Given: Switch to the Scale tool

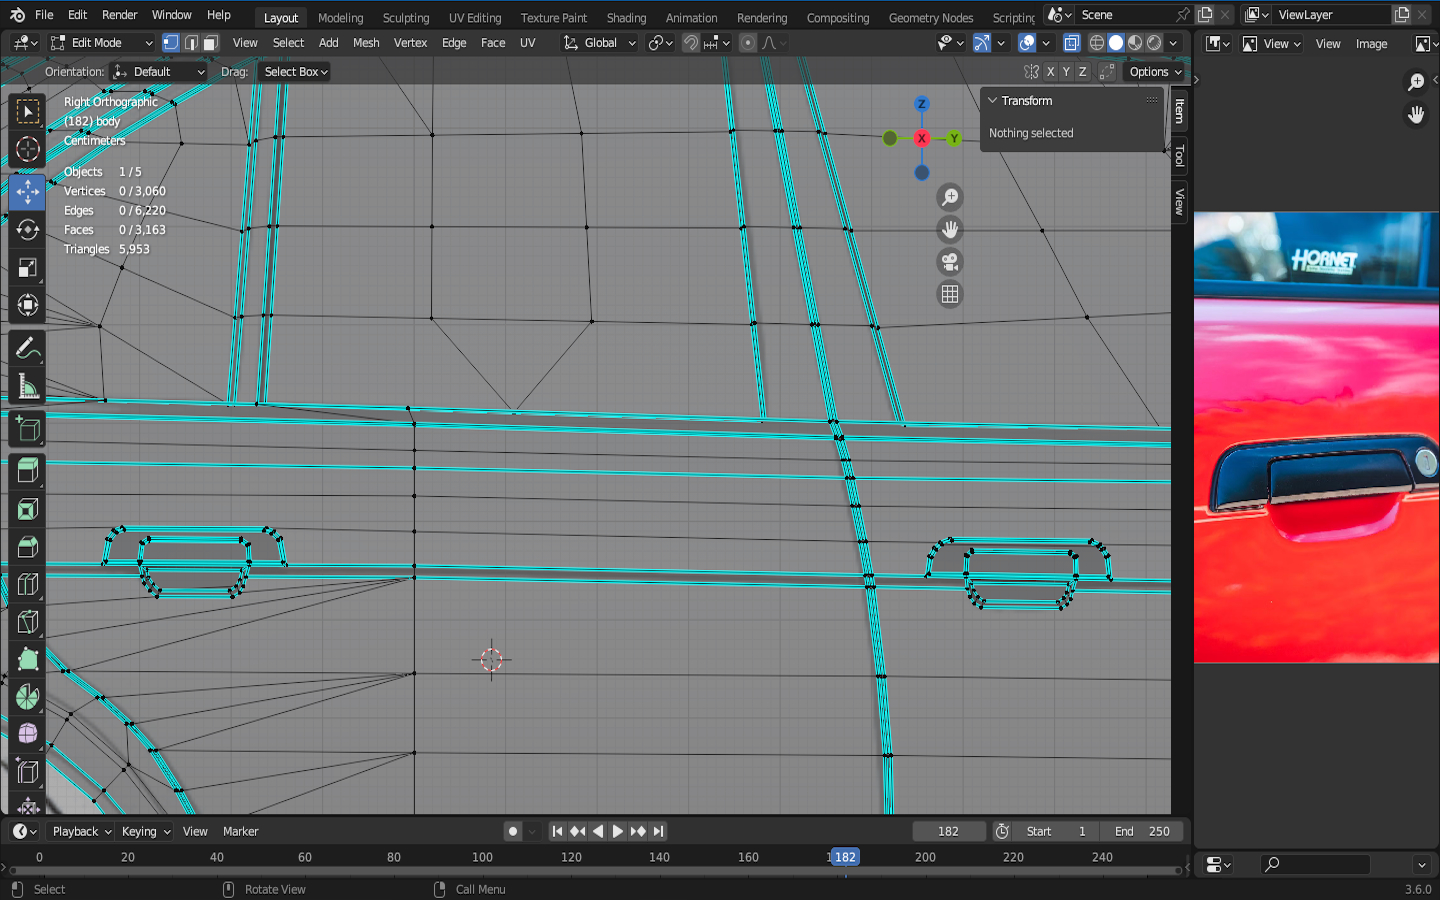Looking at the screenshot, I should point(27,268).
